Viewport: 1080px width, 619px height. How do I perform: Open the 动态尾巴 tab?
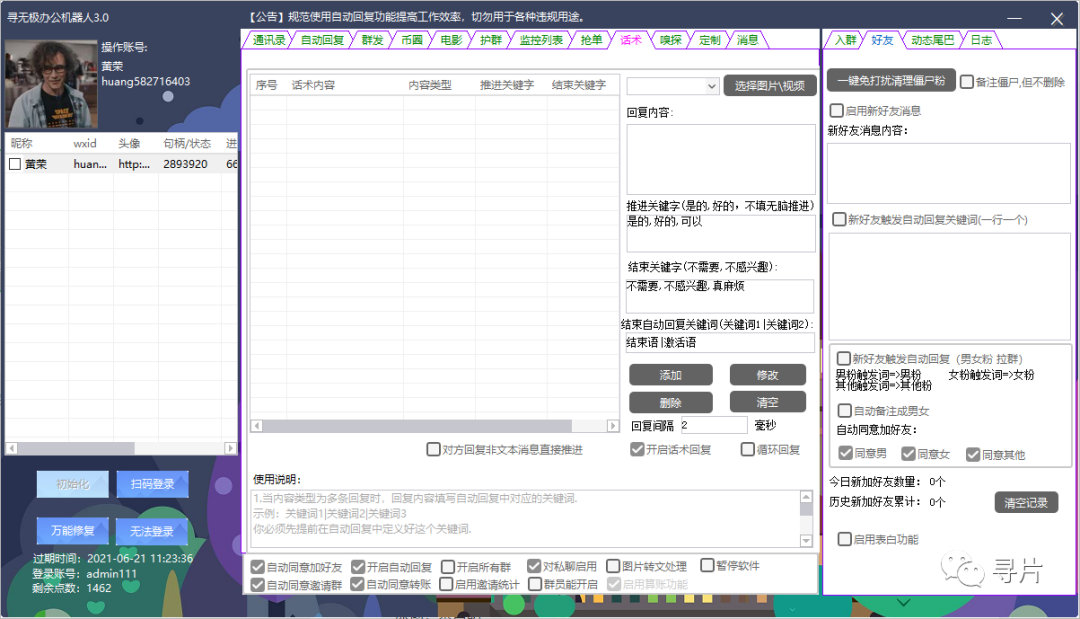click(x=932, y=41)
